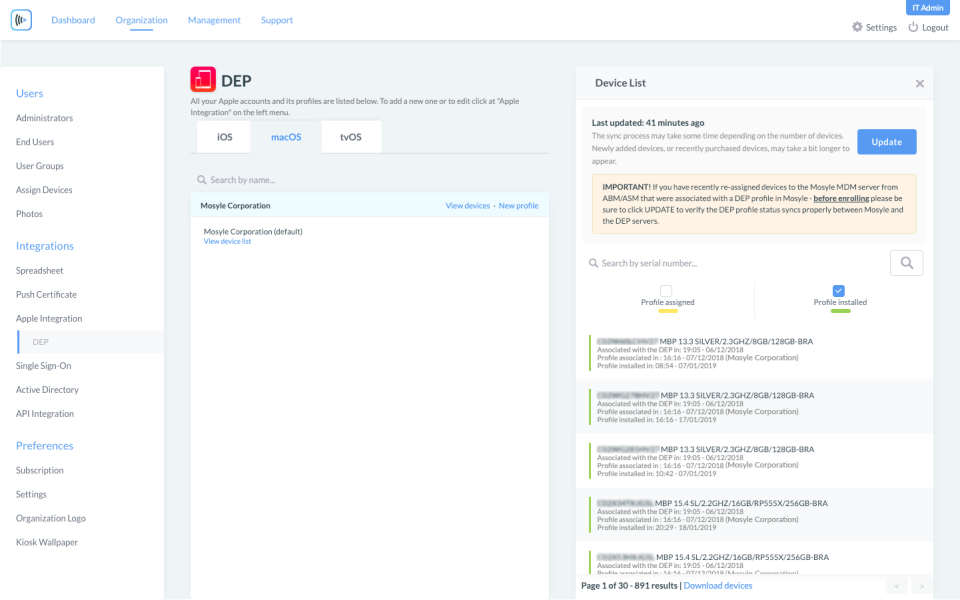Switch to the tvOS tab
Viewport: 960px width, 600px height.
pos(351,137)
